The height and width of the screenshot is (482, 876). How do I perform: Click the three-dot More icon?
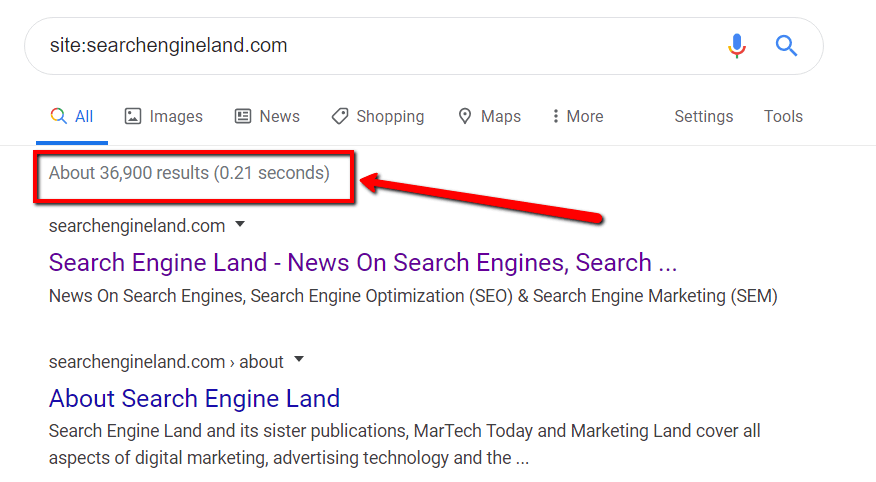point(555,116)
